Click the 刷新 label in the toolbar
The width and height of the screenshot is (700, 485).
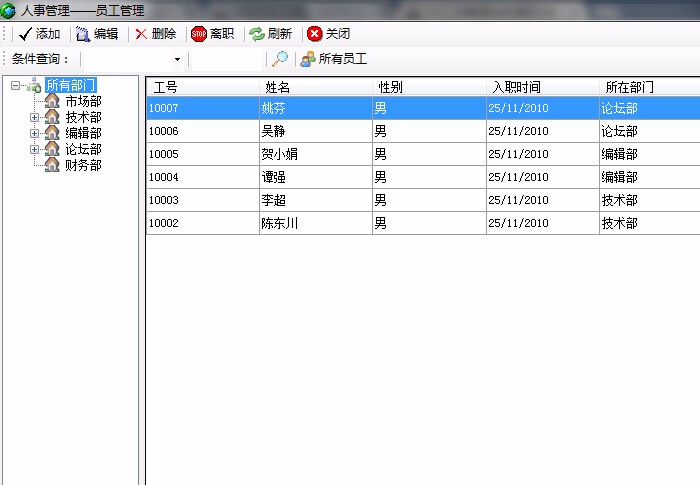(279, 34)
